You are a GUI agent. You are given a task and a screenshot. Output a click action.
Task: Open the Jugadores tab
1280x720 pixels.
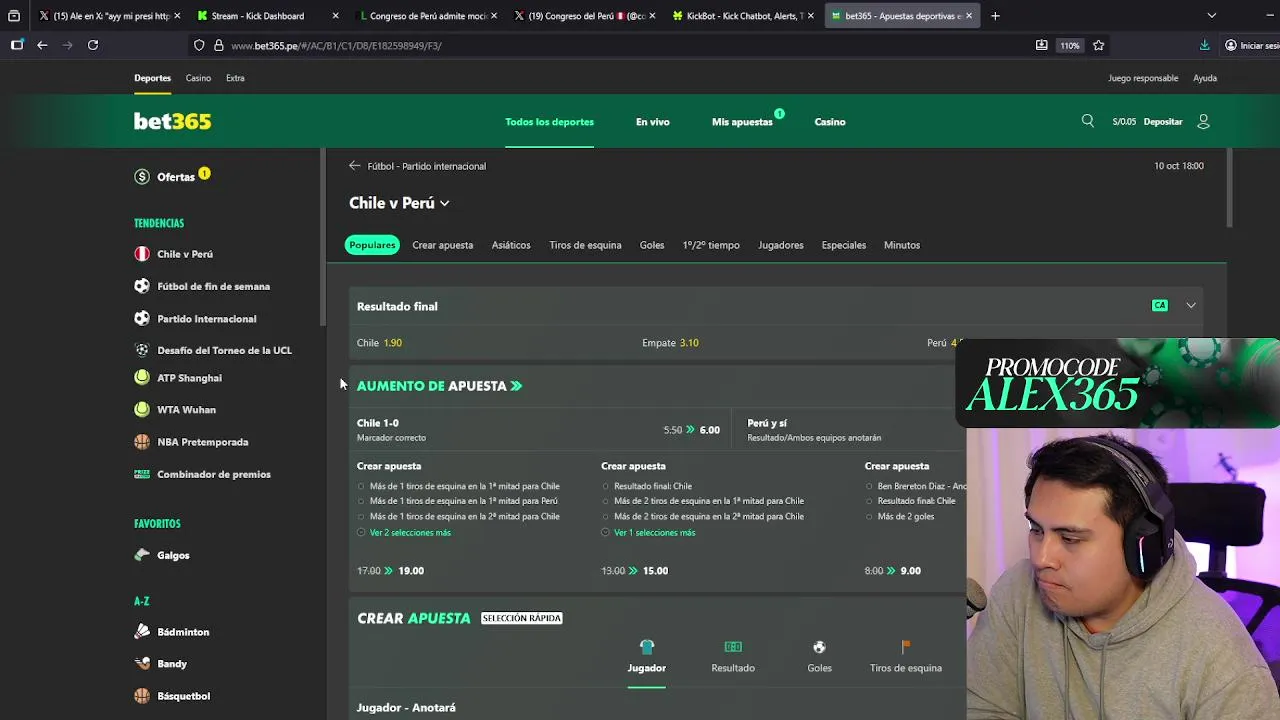coord(780,245)
